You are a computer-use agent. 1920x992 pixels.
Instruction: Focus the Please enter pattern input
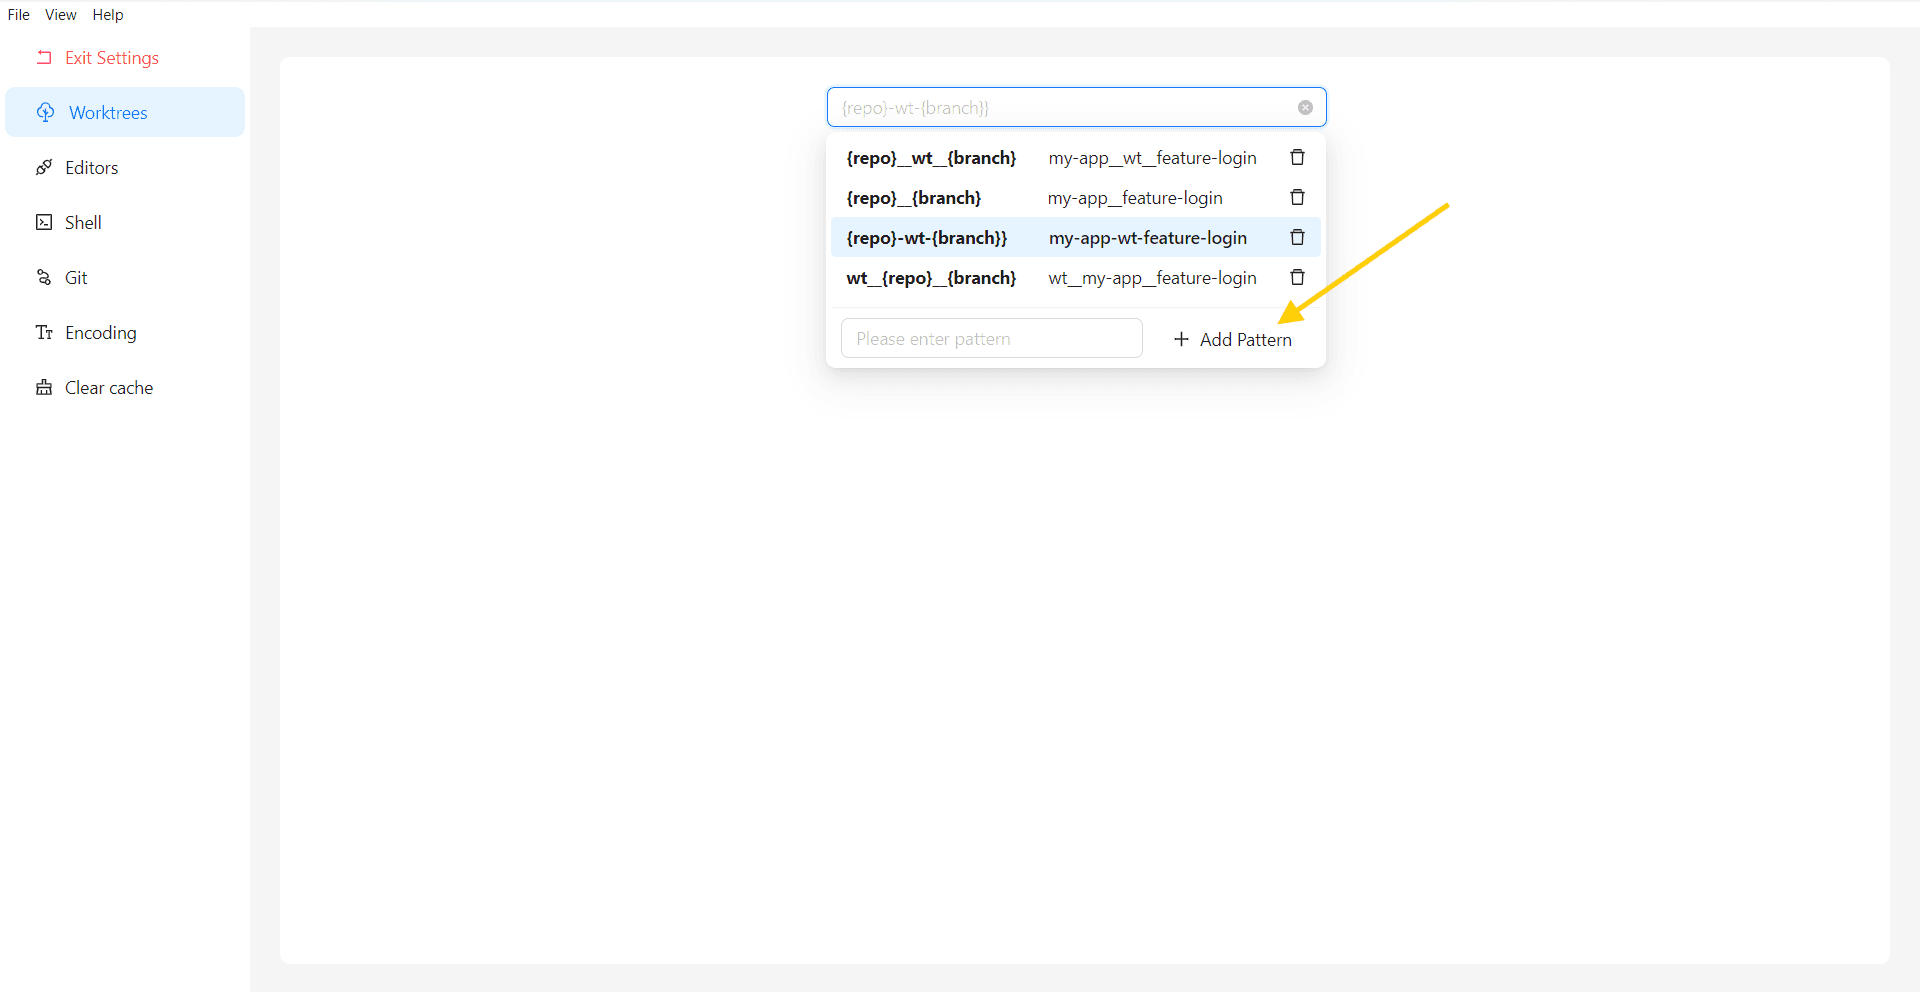coord(991,338)
